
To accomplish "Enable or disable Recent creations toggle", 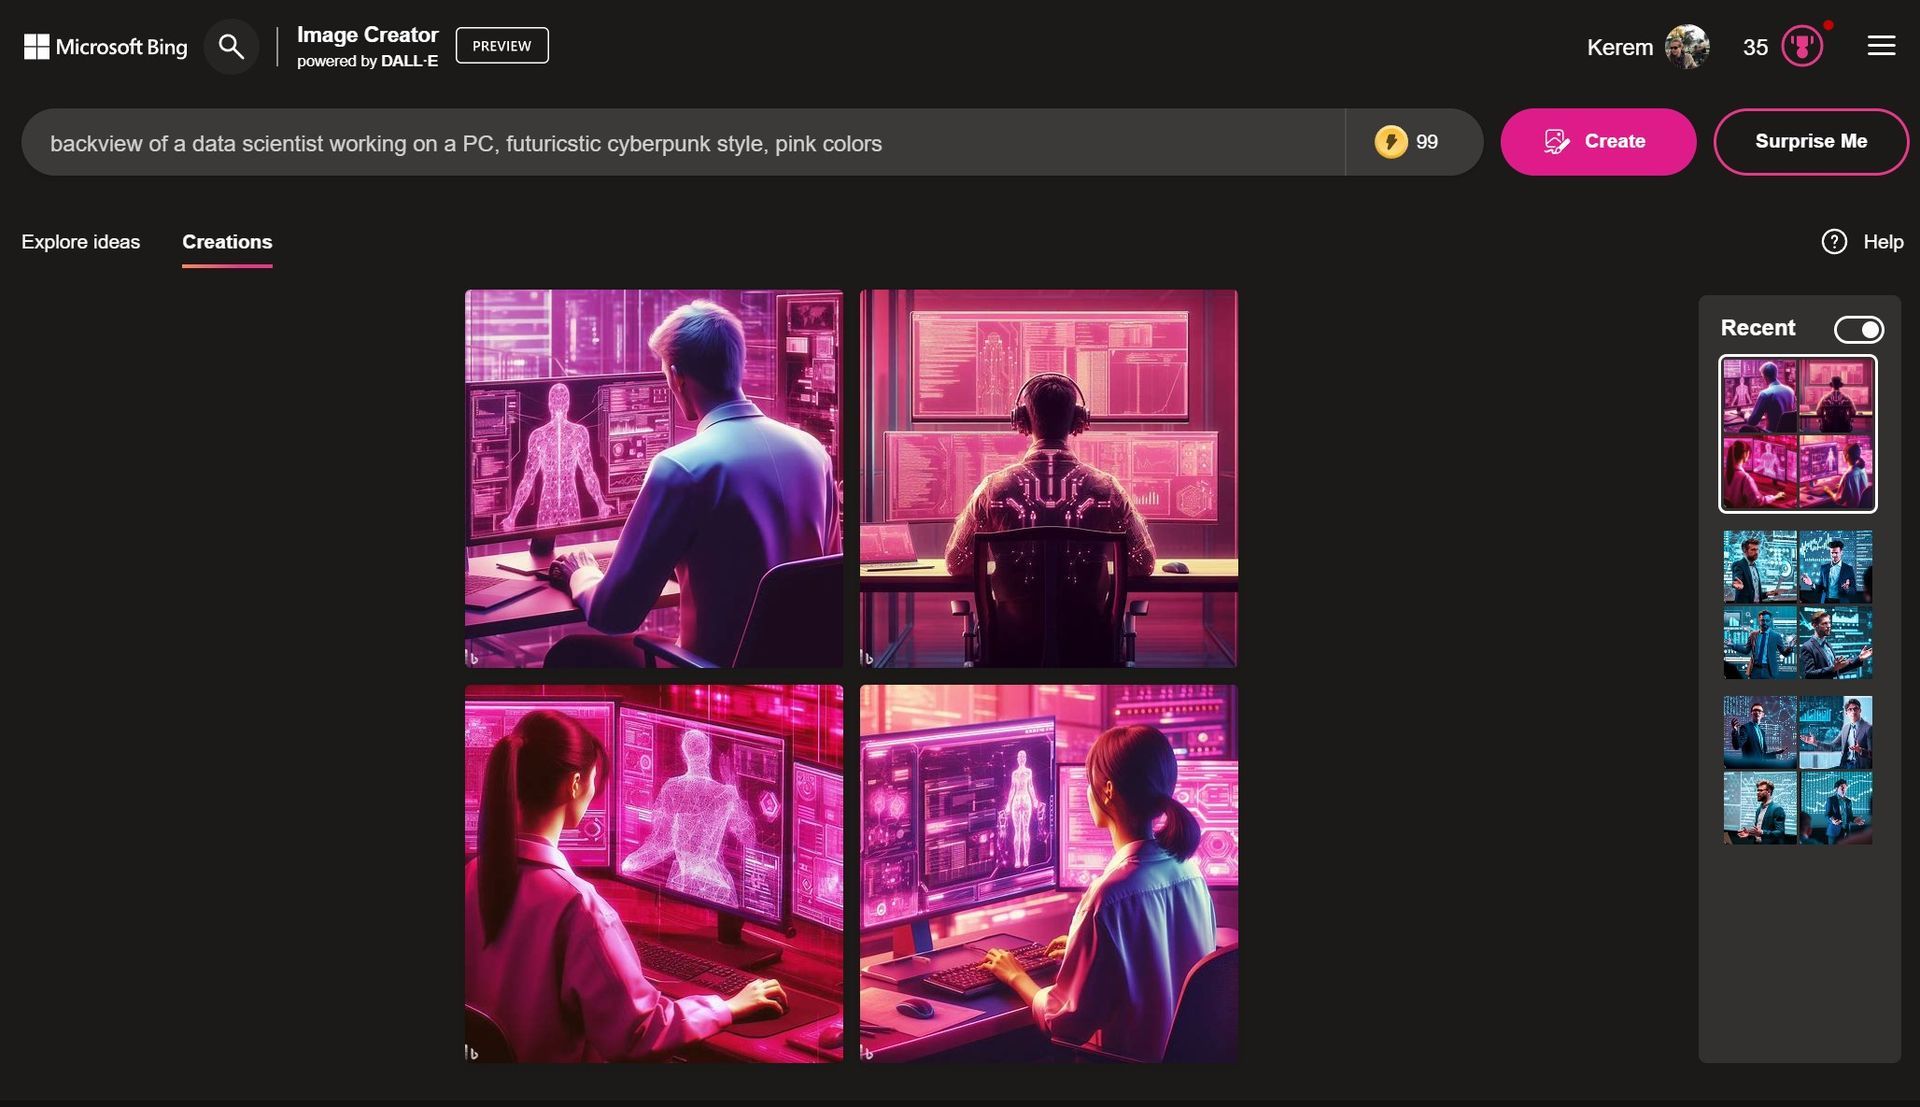I will pyautogui.click(x=1859, y=329).
